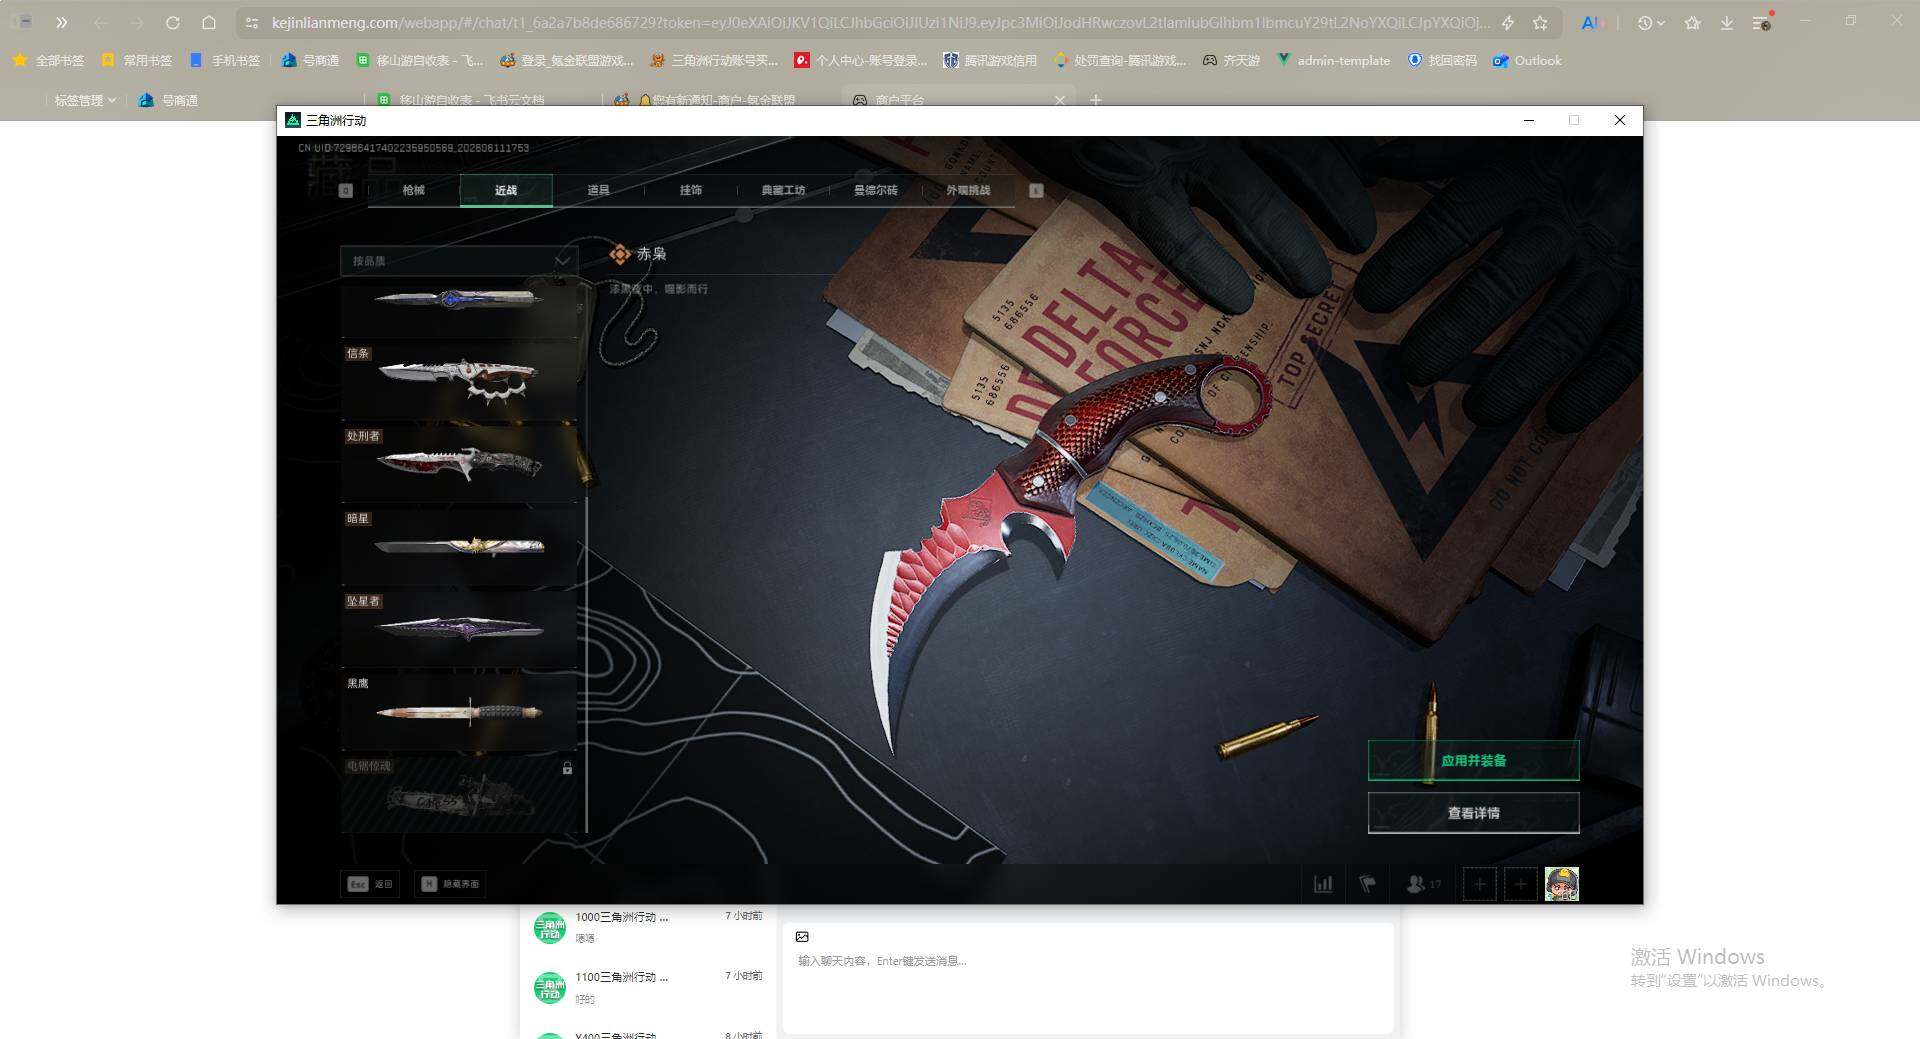Click the lightning speed-mode icon
The height and width of the screenshot is (1039, 1920).
(1508, 22)
